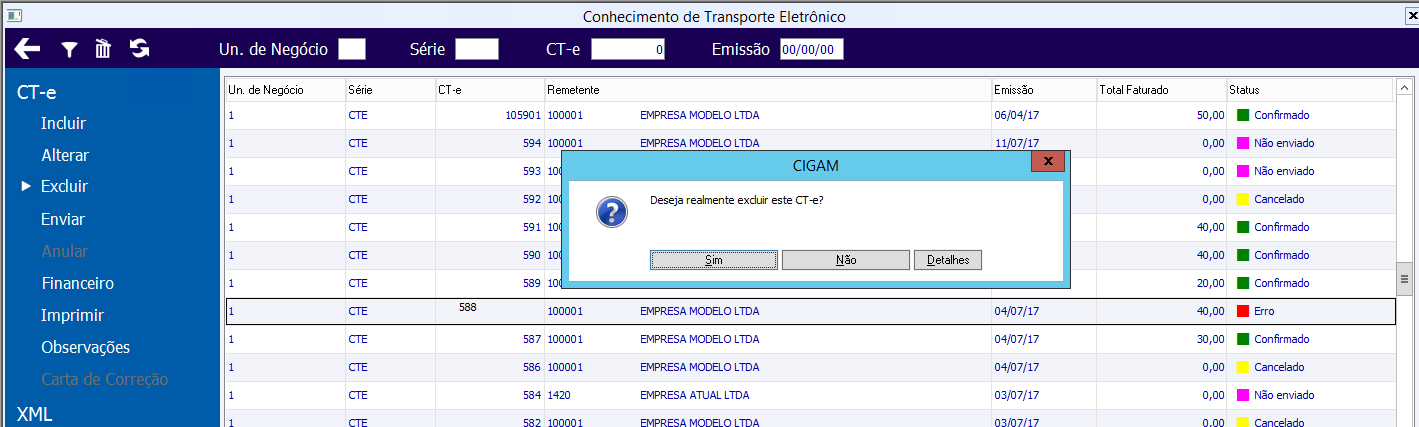Image resolution: width=1419 pixels, height=427 pixels.
Task: Select Incluir in CT-e sidebar
Action: click(x=63, y=124)
